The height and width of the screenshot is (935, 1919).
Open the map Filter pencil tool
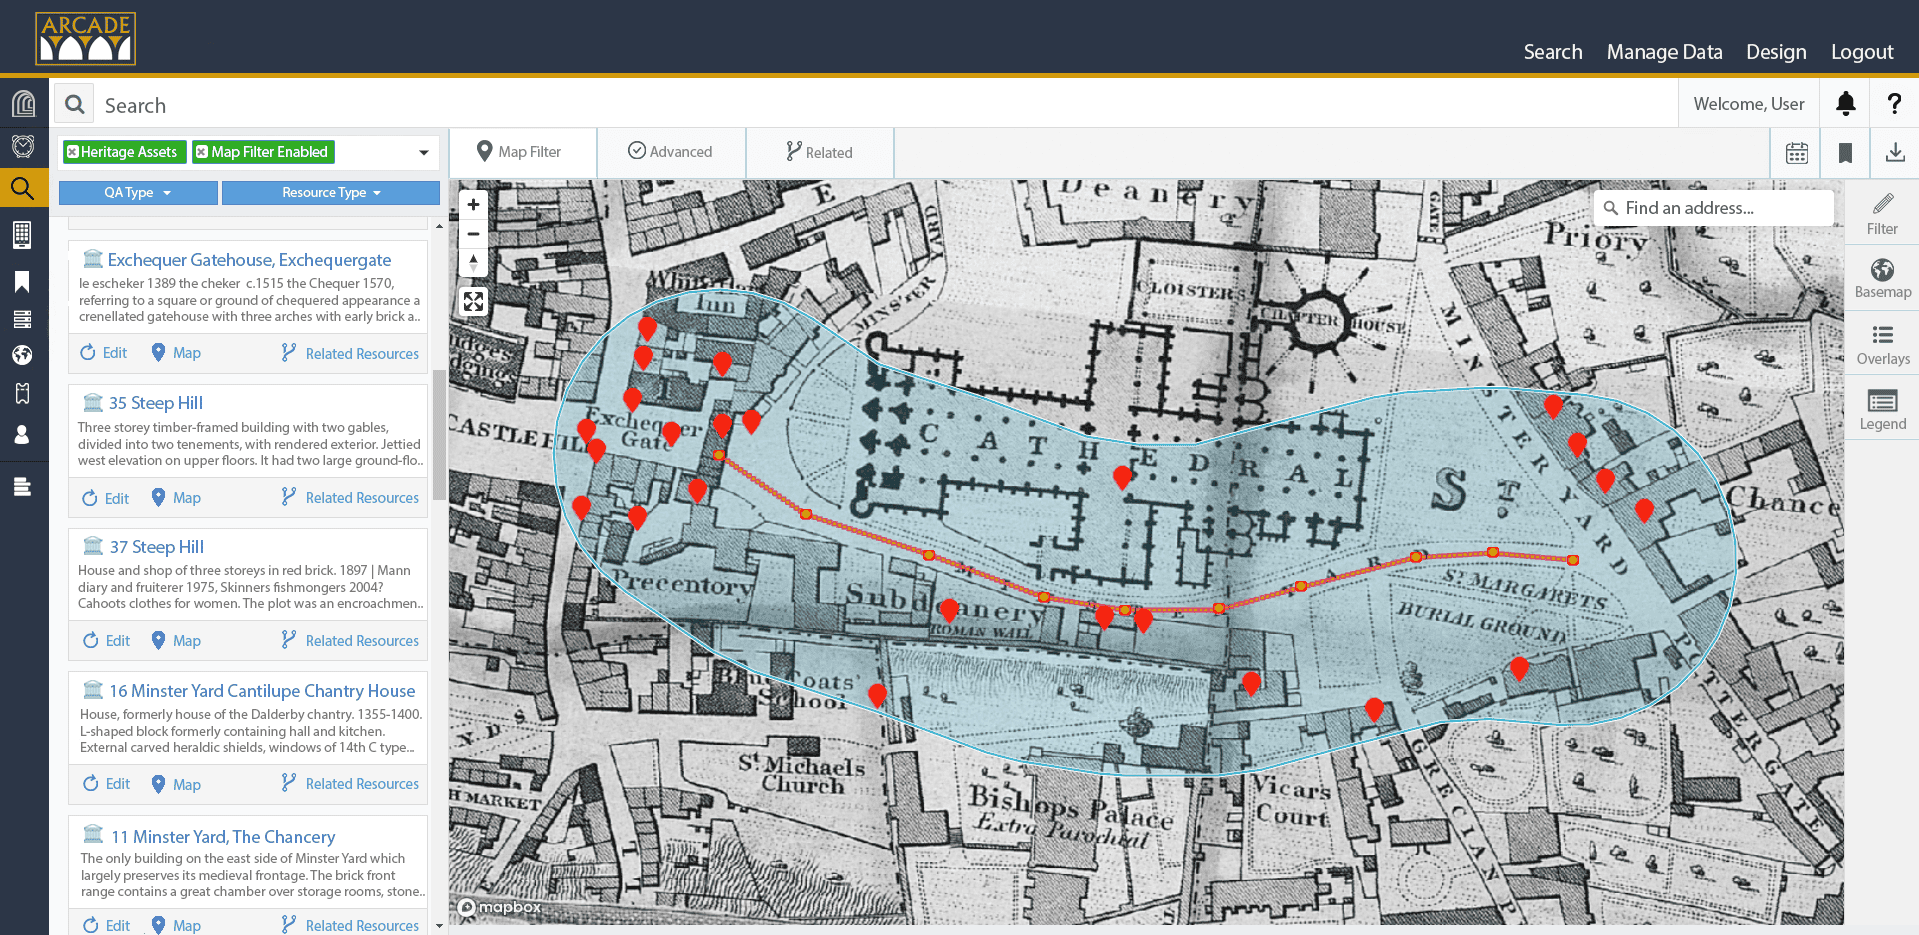pos(1882,214)
